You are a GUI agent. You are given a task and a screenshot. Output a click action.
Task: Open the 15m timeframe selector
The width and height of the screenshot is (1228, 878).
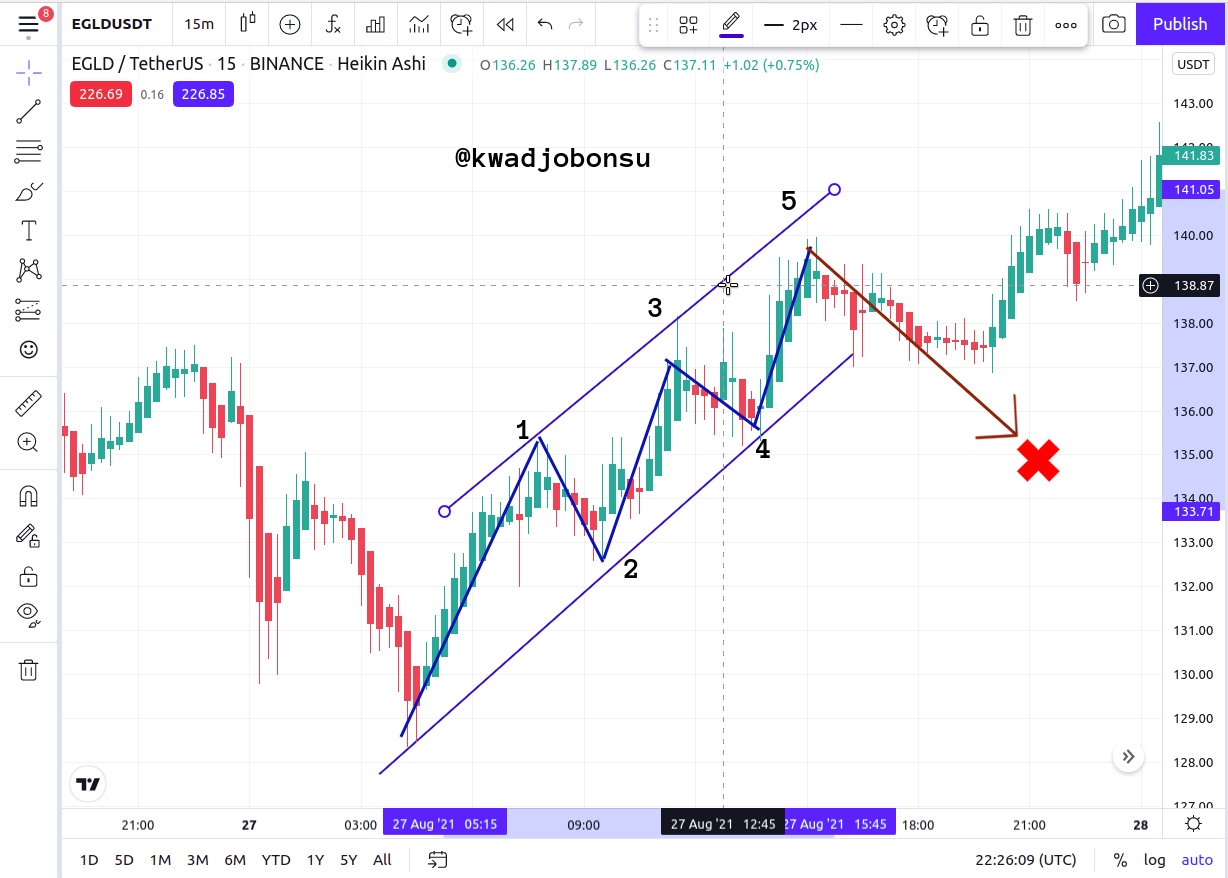(x=199, y=24)
